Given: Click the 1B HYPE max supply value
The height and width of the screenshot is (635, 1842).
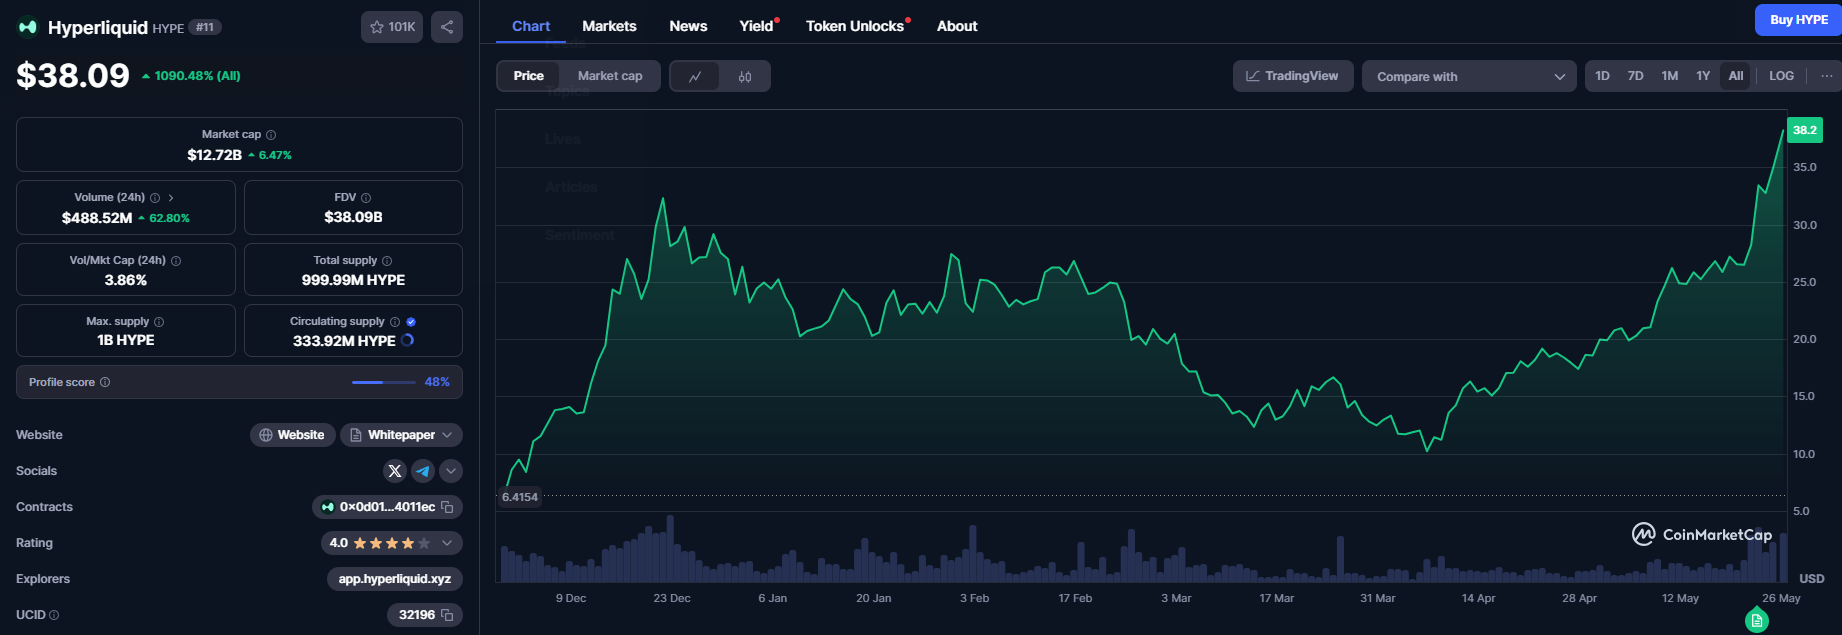Looking at the screenshot, I should pyautogui.click(x=126, y=340).
